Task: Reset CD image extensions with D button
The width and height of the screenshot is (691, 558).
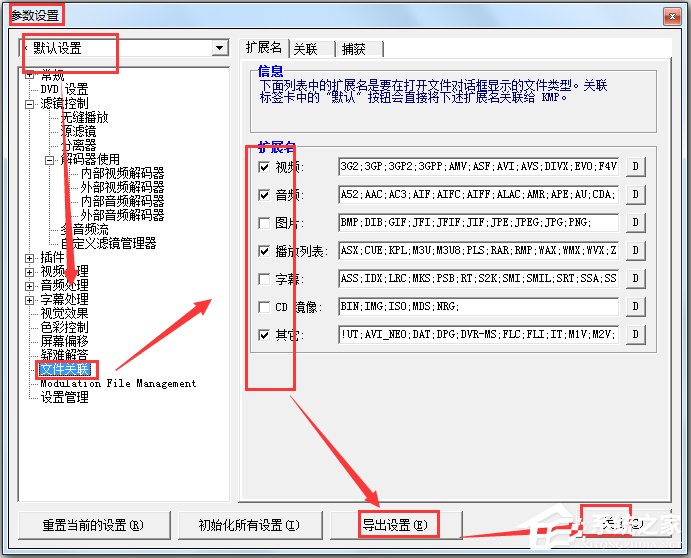Action: click(635, 306)
